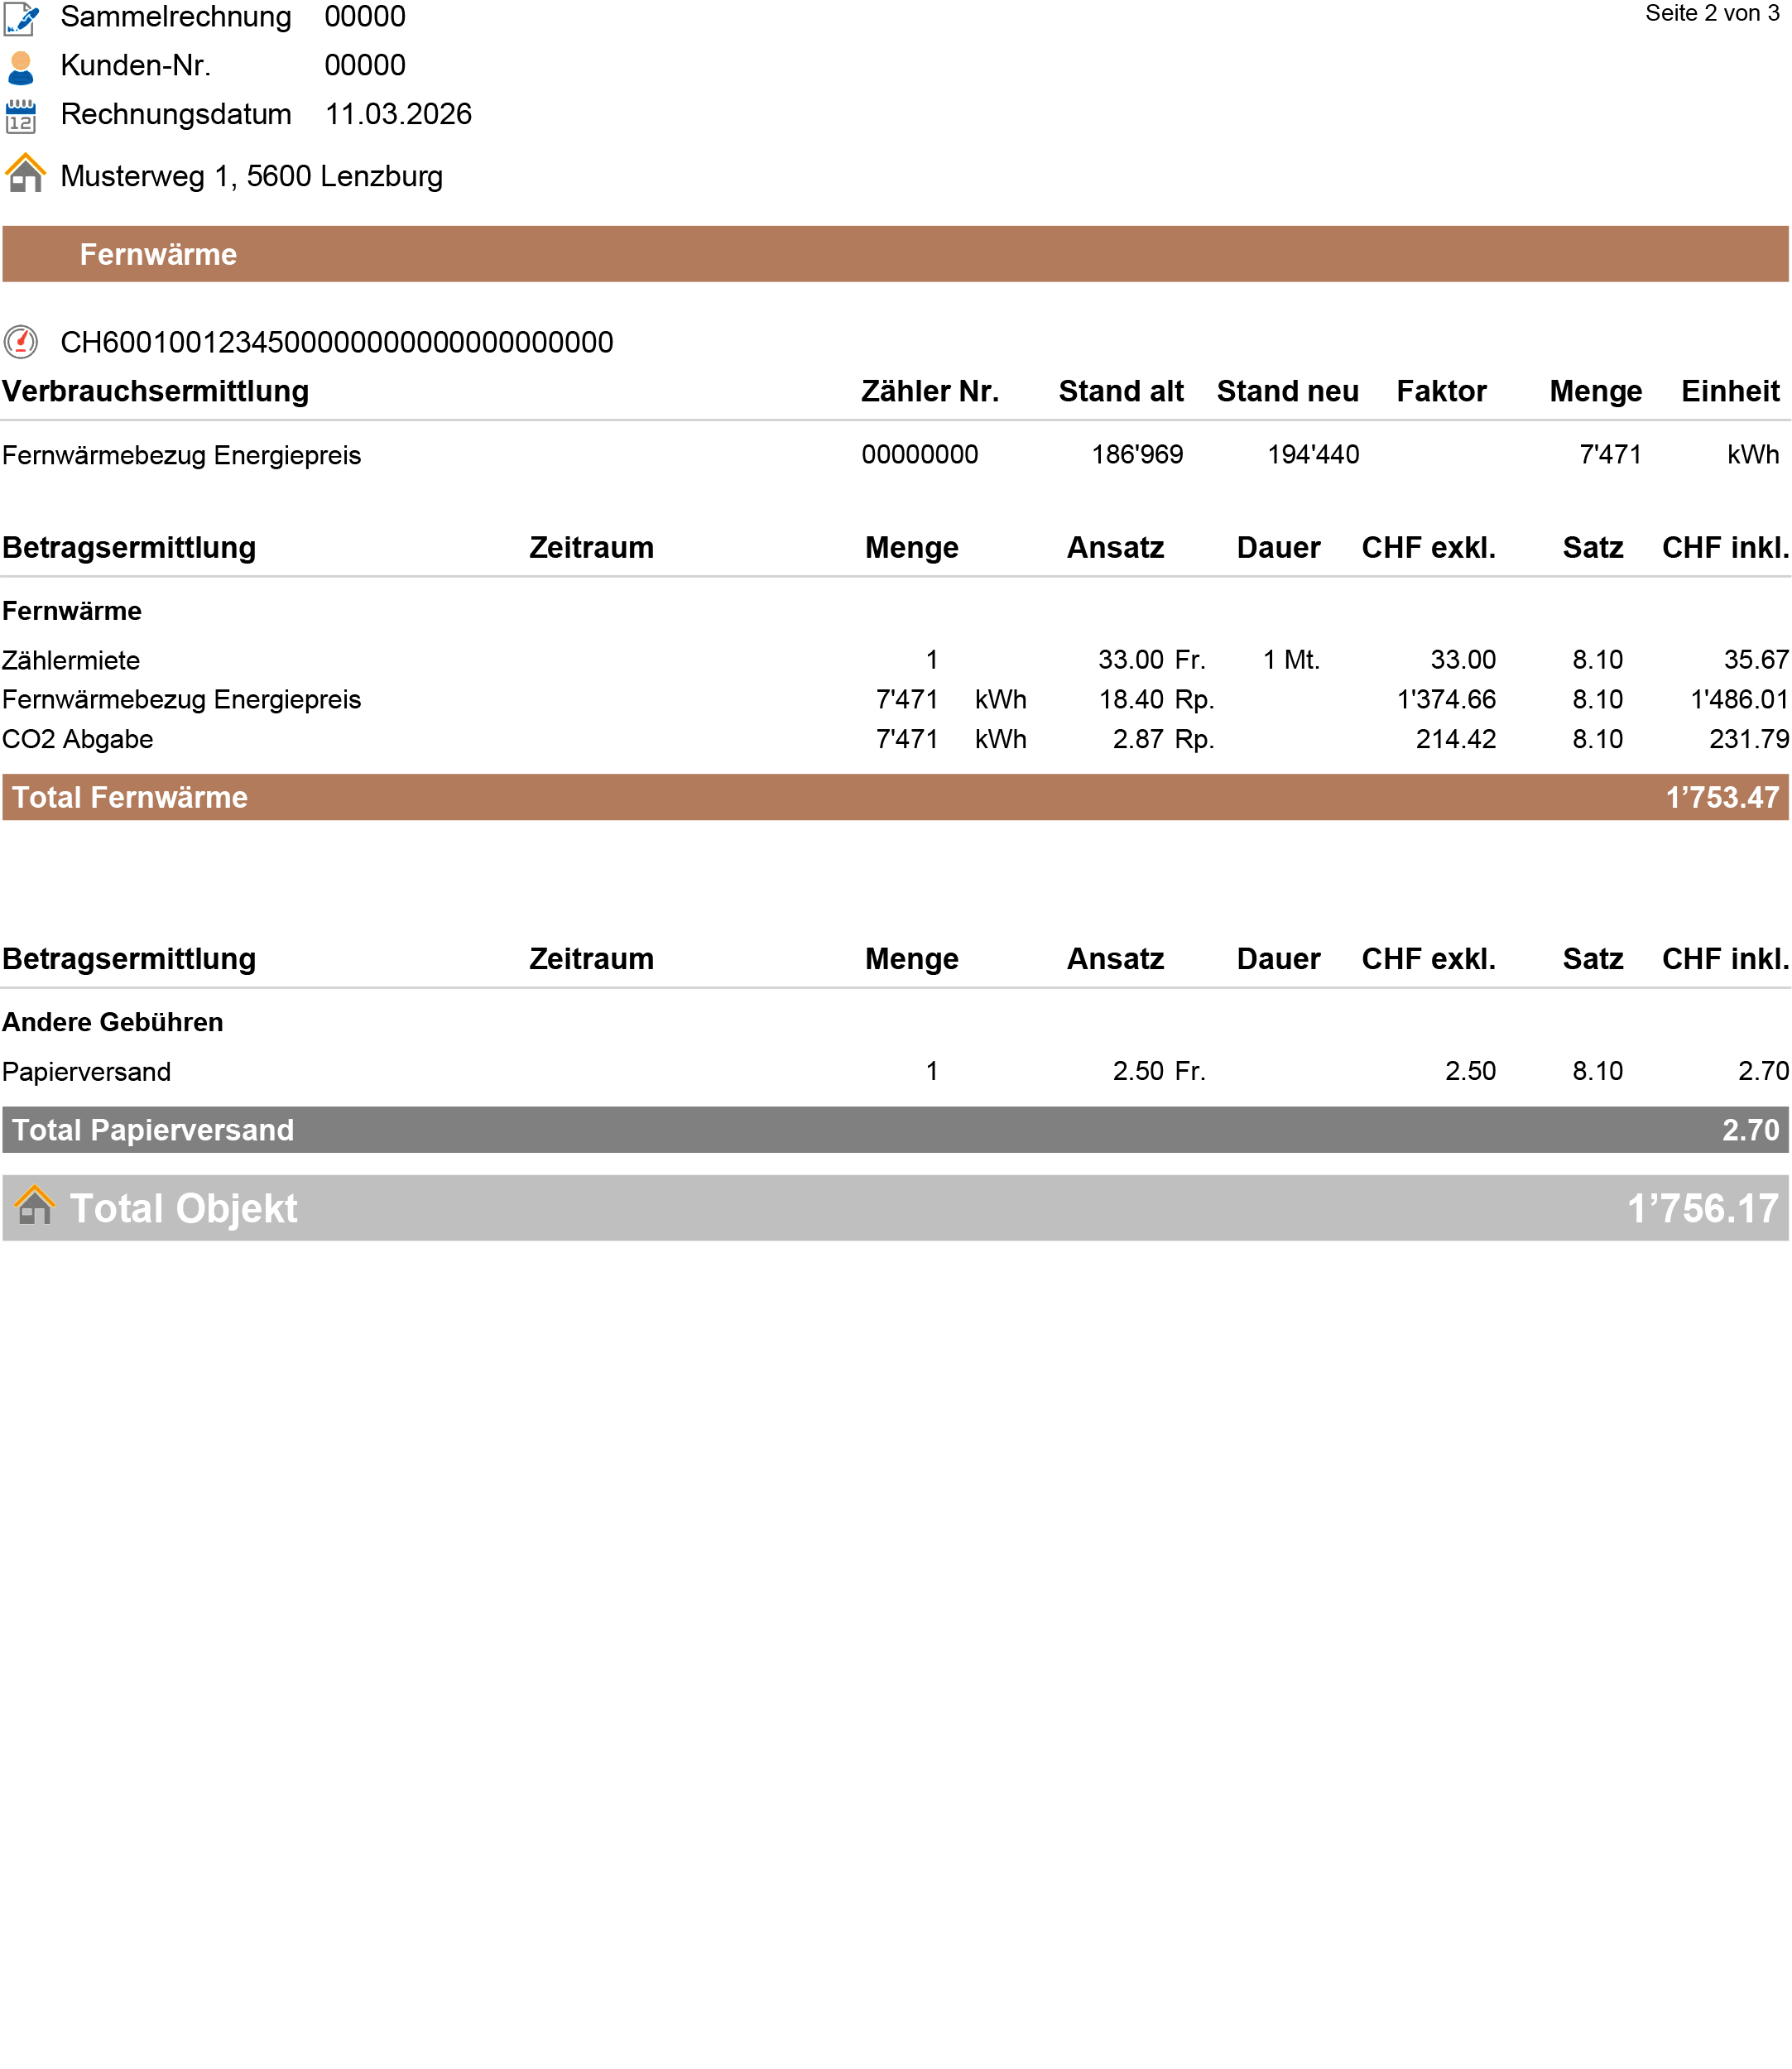Screen dimensions: 1792x2069
Task: Click the Andere Gebühren subheading
Action: click(x=113, y=1022)
